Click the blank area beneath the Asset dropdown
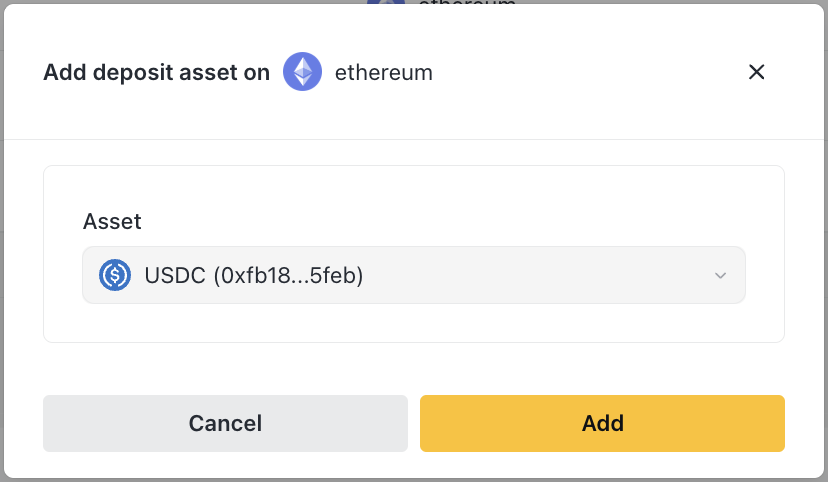Image resolution: width=828 pixels, height=482 pixels. (x=413, y=322)
